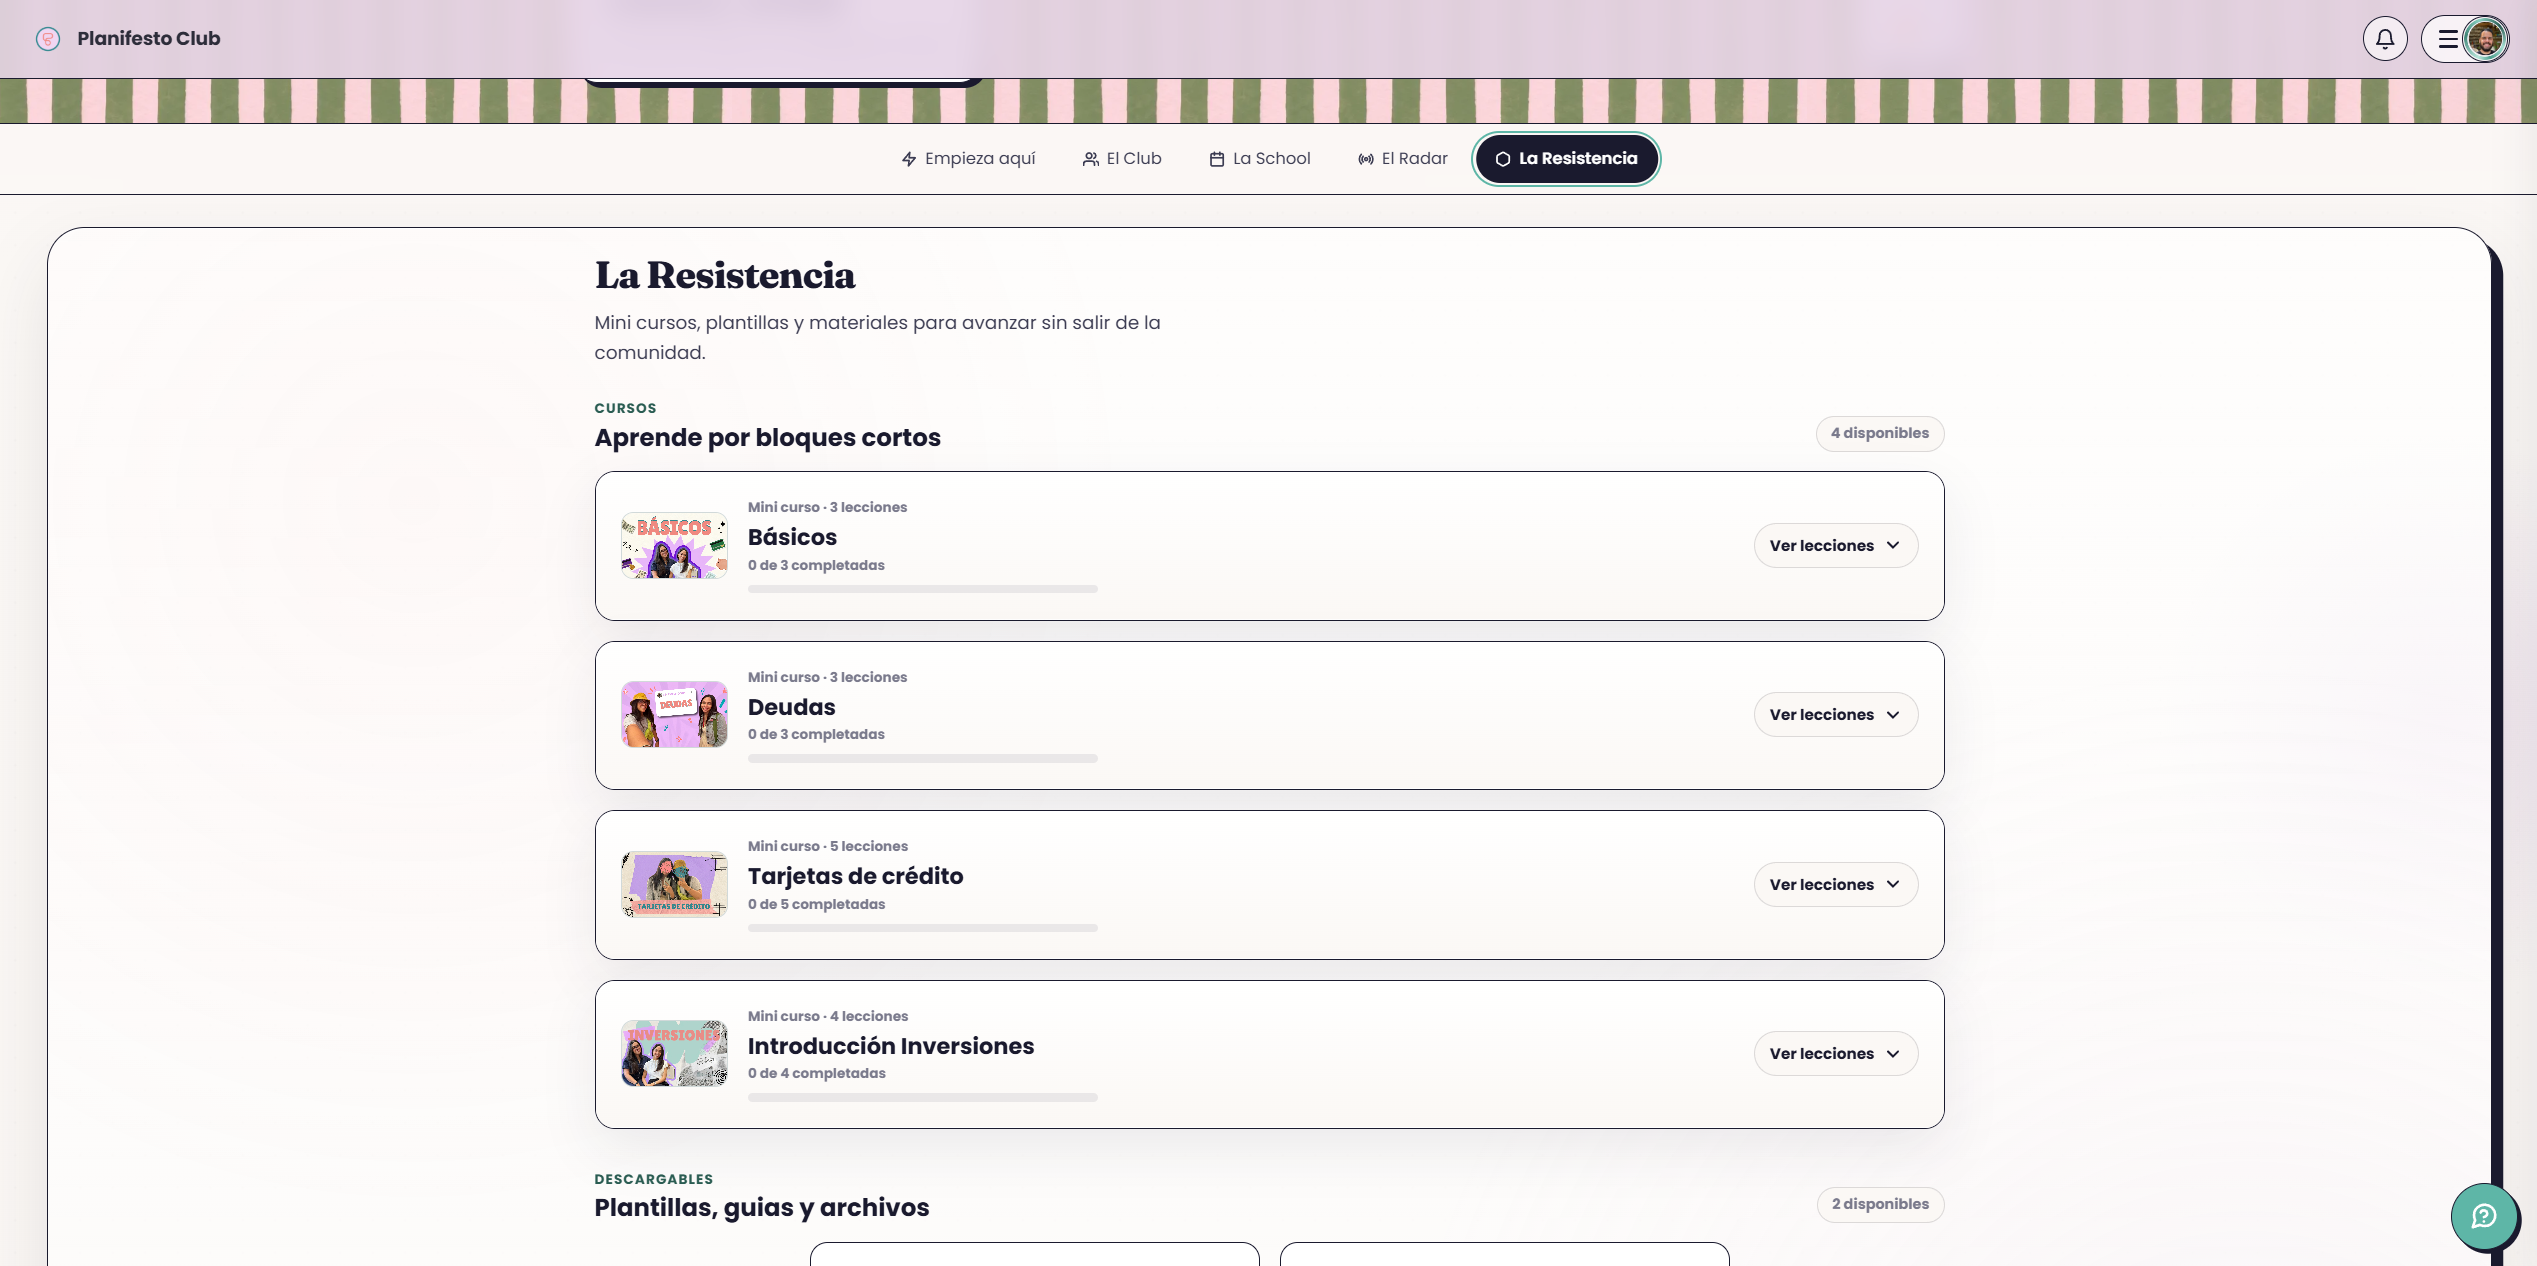Click the Planifesto Club logo icon
The height and width of the screenshot is (1266, 2537).
[48, 39]
